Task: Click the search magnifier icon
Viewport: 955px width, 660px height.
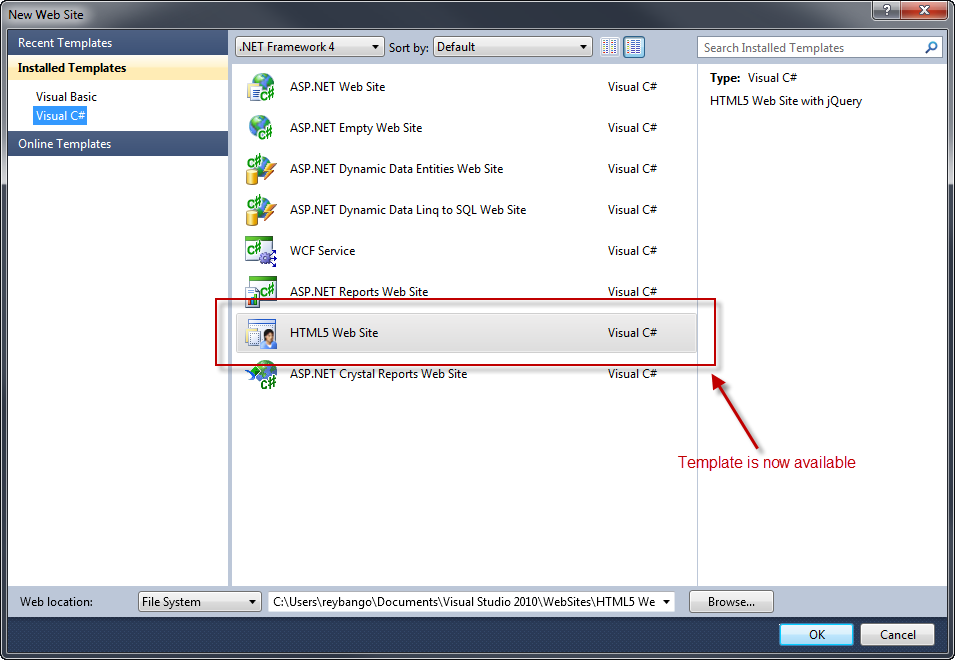Action: tap(931, 47)
